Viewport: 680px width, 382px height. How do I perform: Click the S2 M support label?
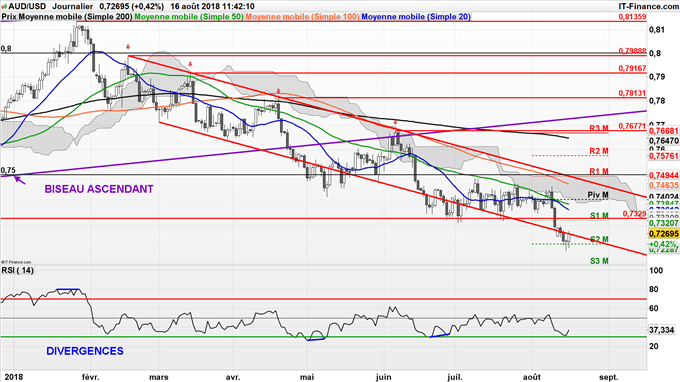pos(599,239)
